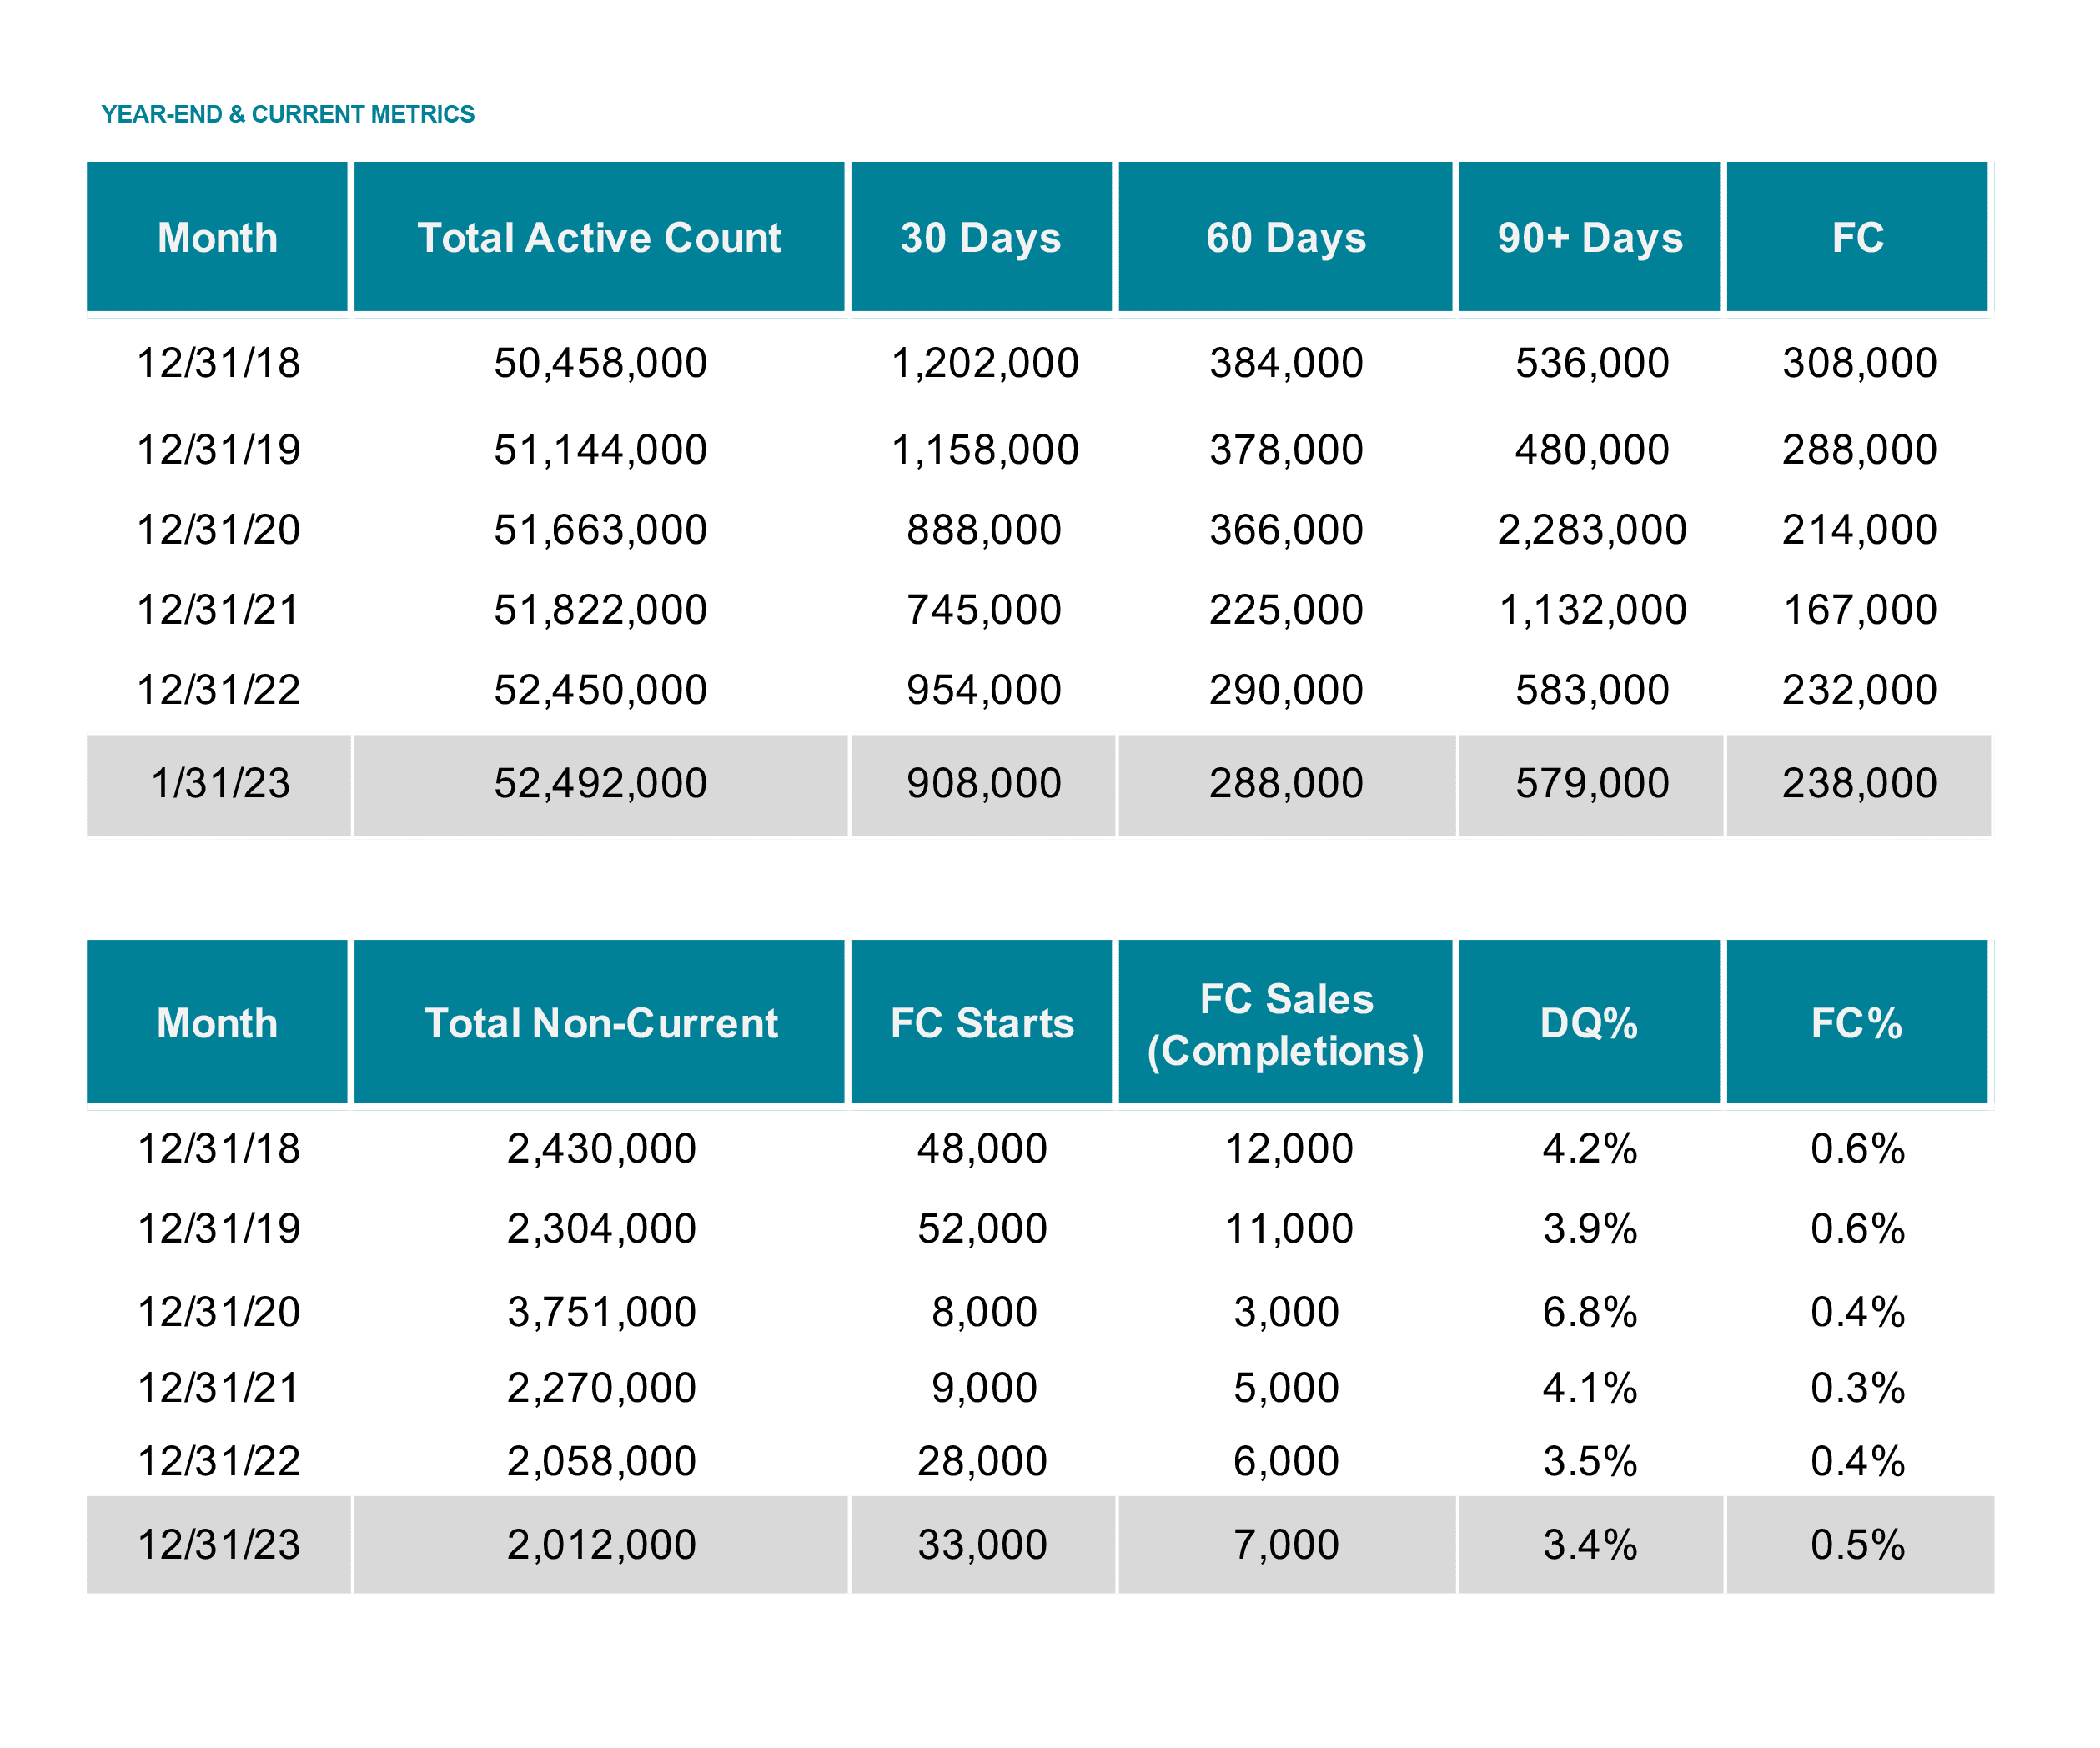2100x1748 pixels.
Task: Click the 'YEAR-END & CURRENT METRICS' title
Action: coord(288,114)
